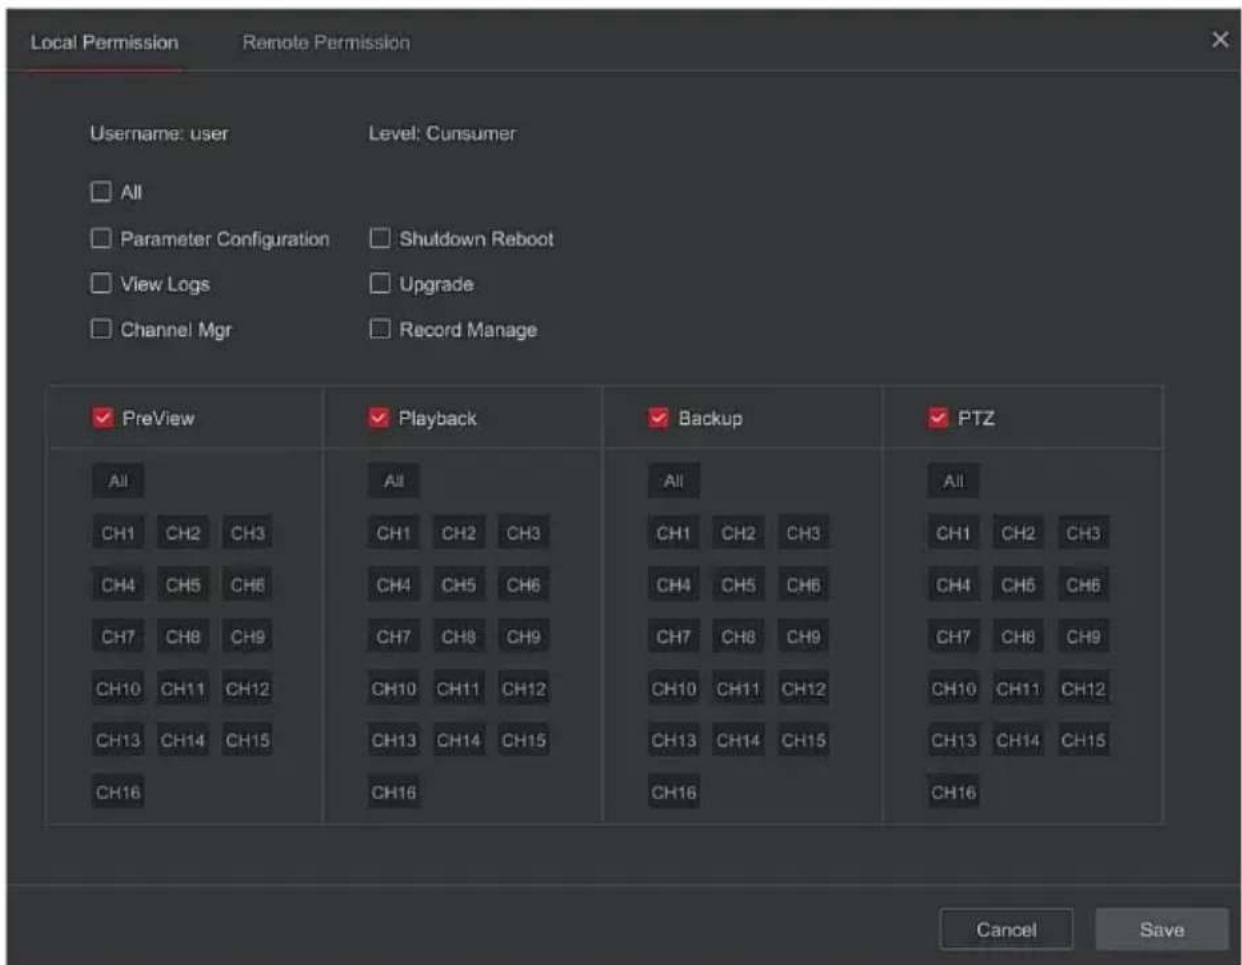Select the Local Permission tab
The height and width of the screenshot is (965, 1242).
click(x=105, y=42)
